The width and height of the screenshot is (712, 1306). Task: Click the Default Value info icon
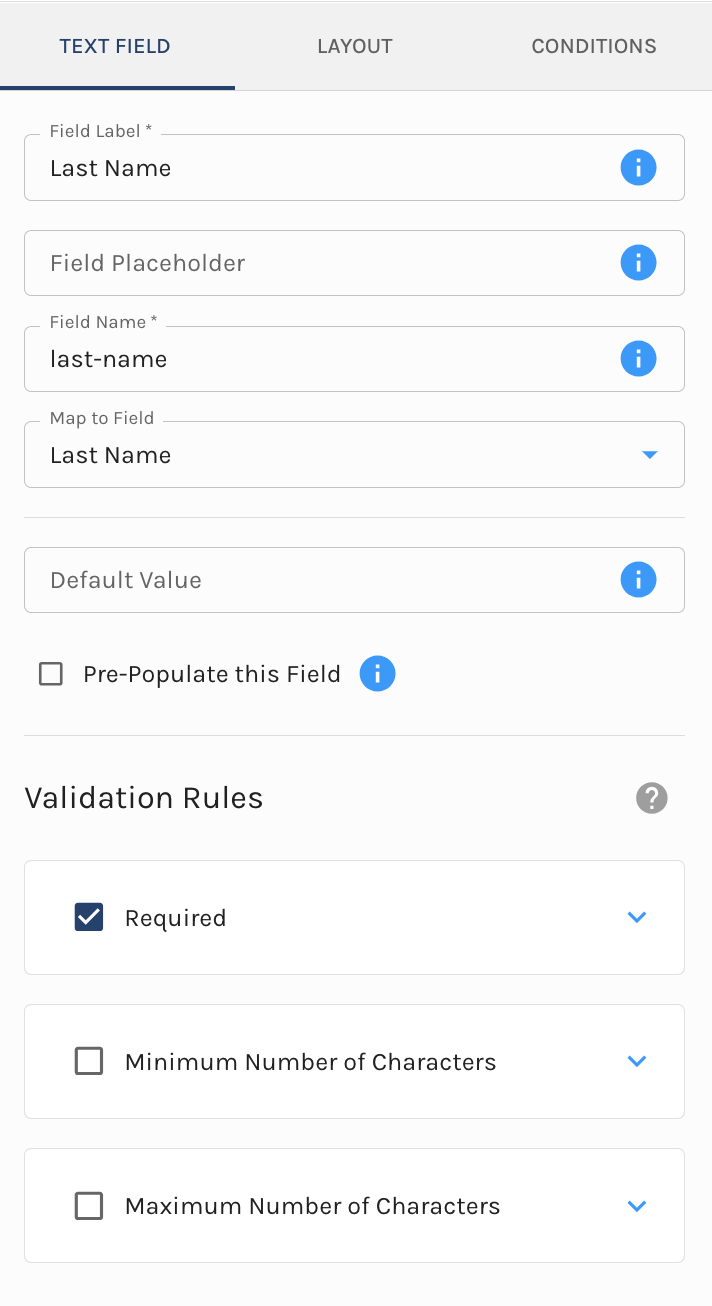638,580
